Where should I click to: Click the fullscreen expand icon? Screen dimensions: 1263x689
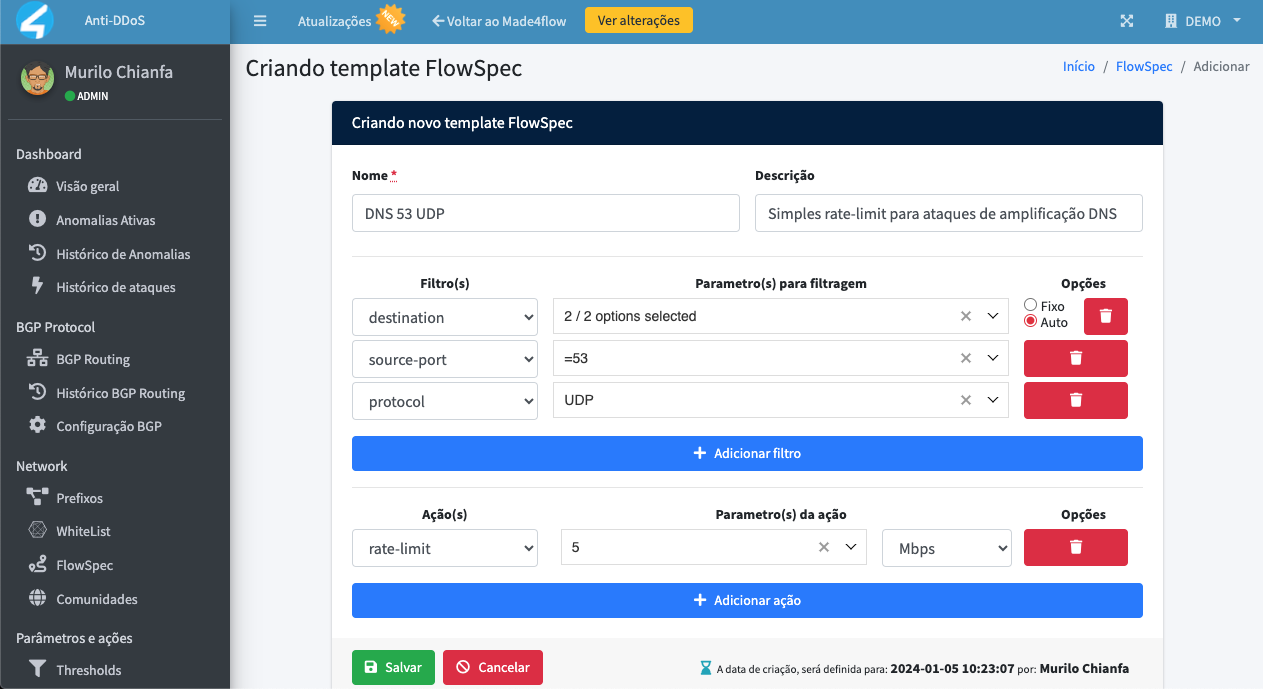tap(1127, 20)
